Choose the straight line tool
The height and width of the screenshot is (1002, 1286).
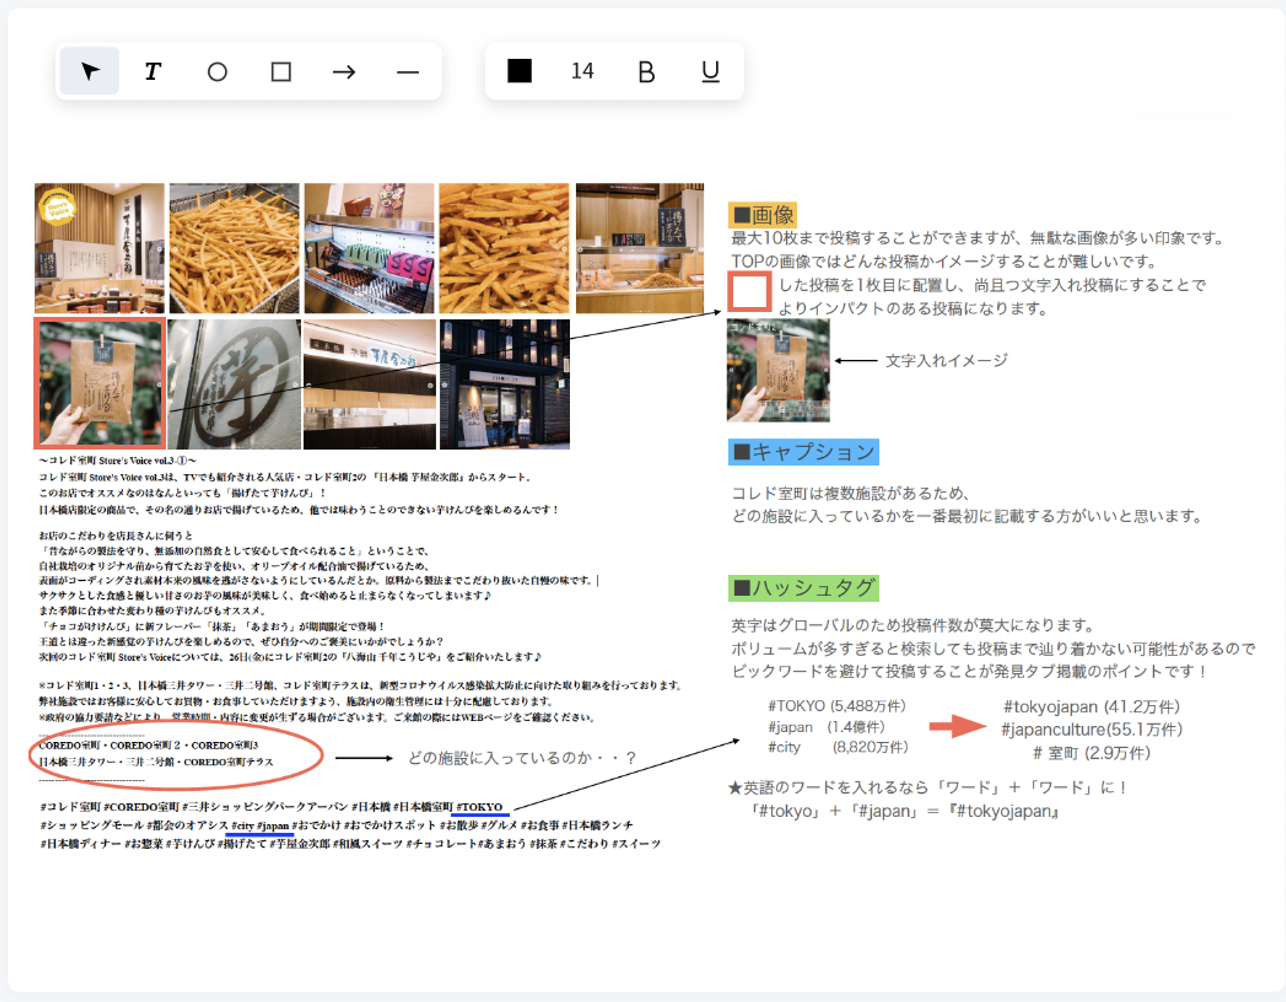(406, 71)
